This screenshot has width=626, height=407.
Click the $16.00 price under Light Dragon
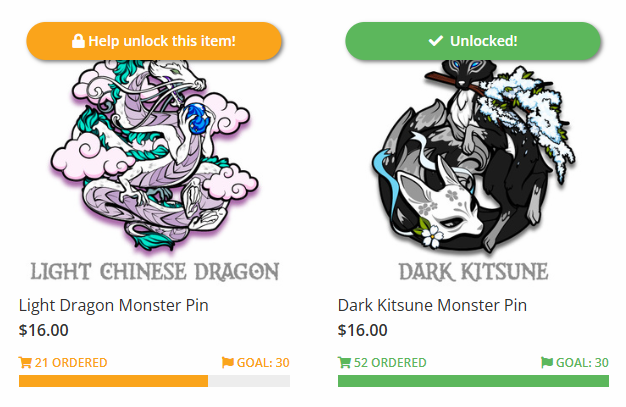(44, 330)
